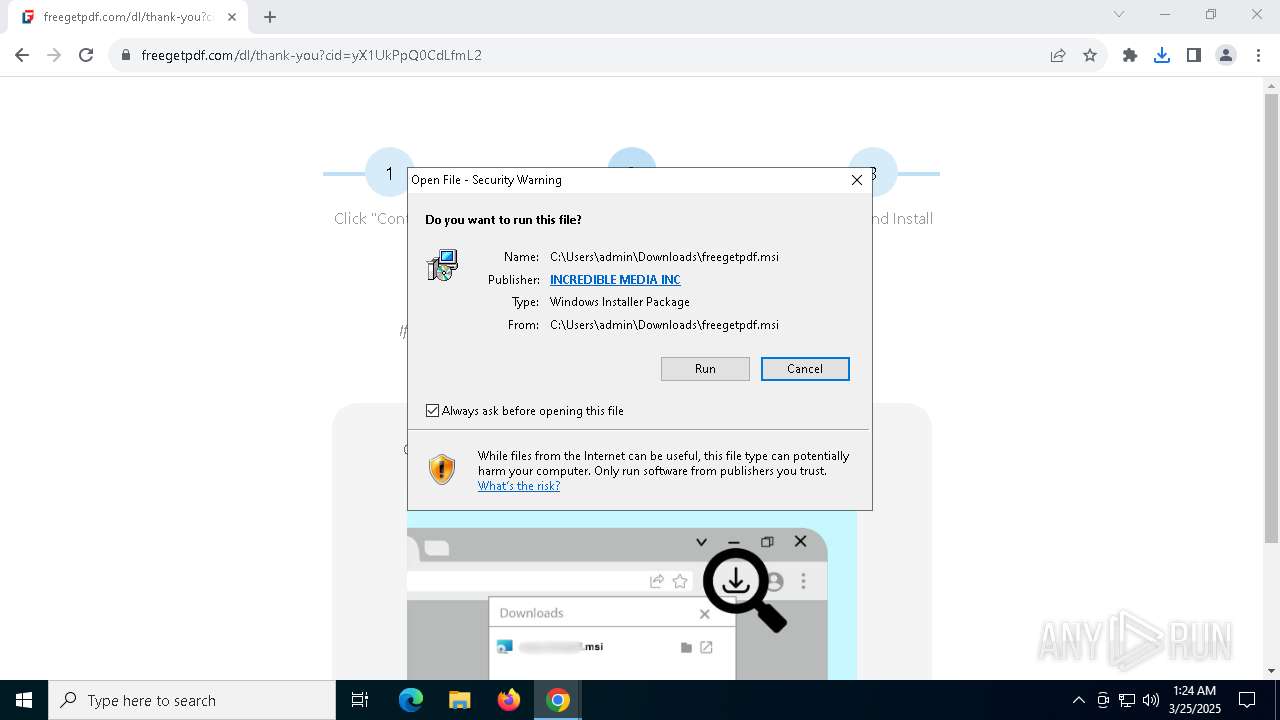
Task: Click "Windows Installer Package" type text
Action: pos(620,302)
